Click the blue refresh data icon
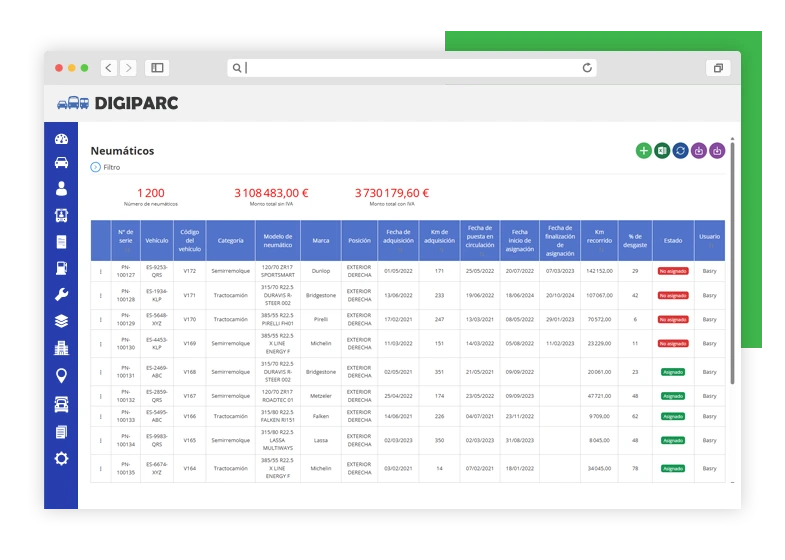Image resolution: width=785 pixels, height=560 pixels. [x=680, y=151]
